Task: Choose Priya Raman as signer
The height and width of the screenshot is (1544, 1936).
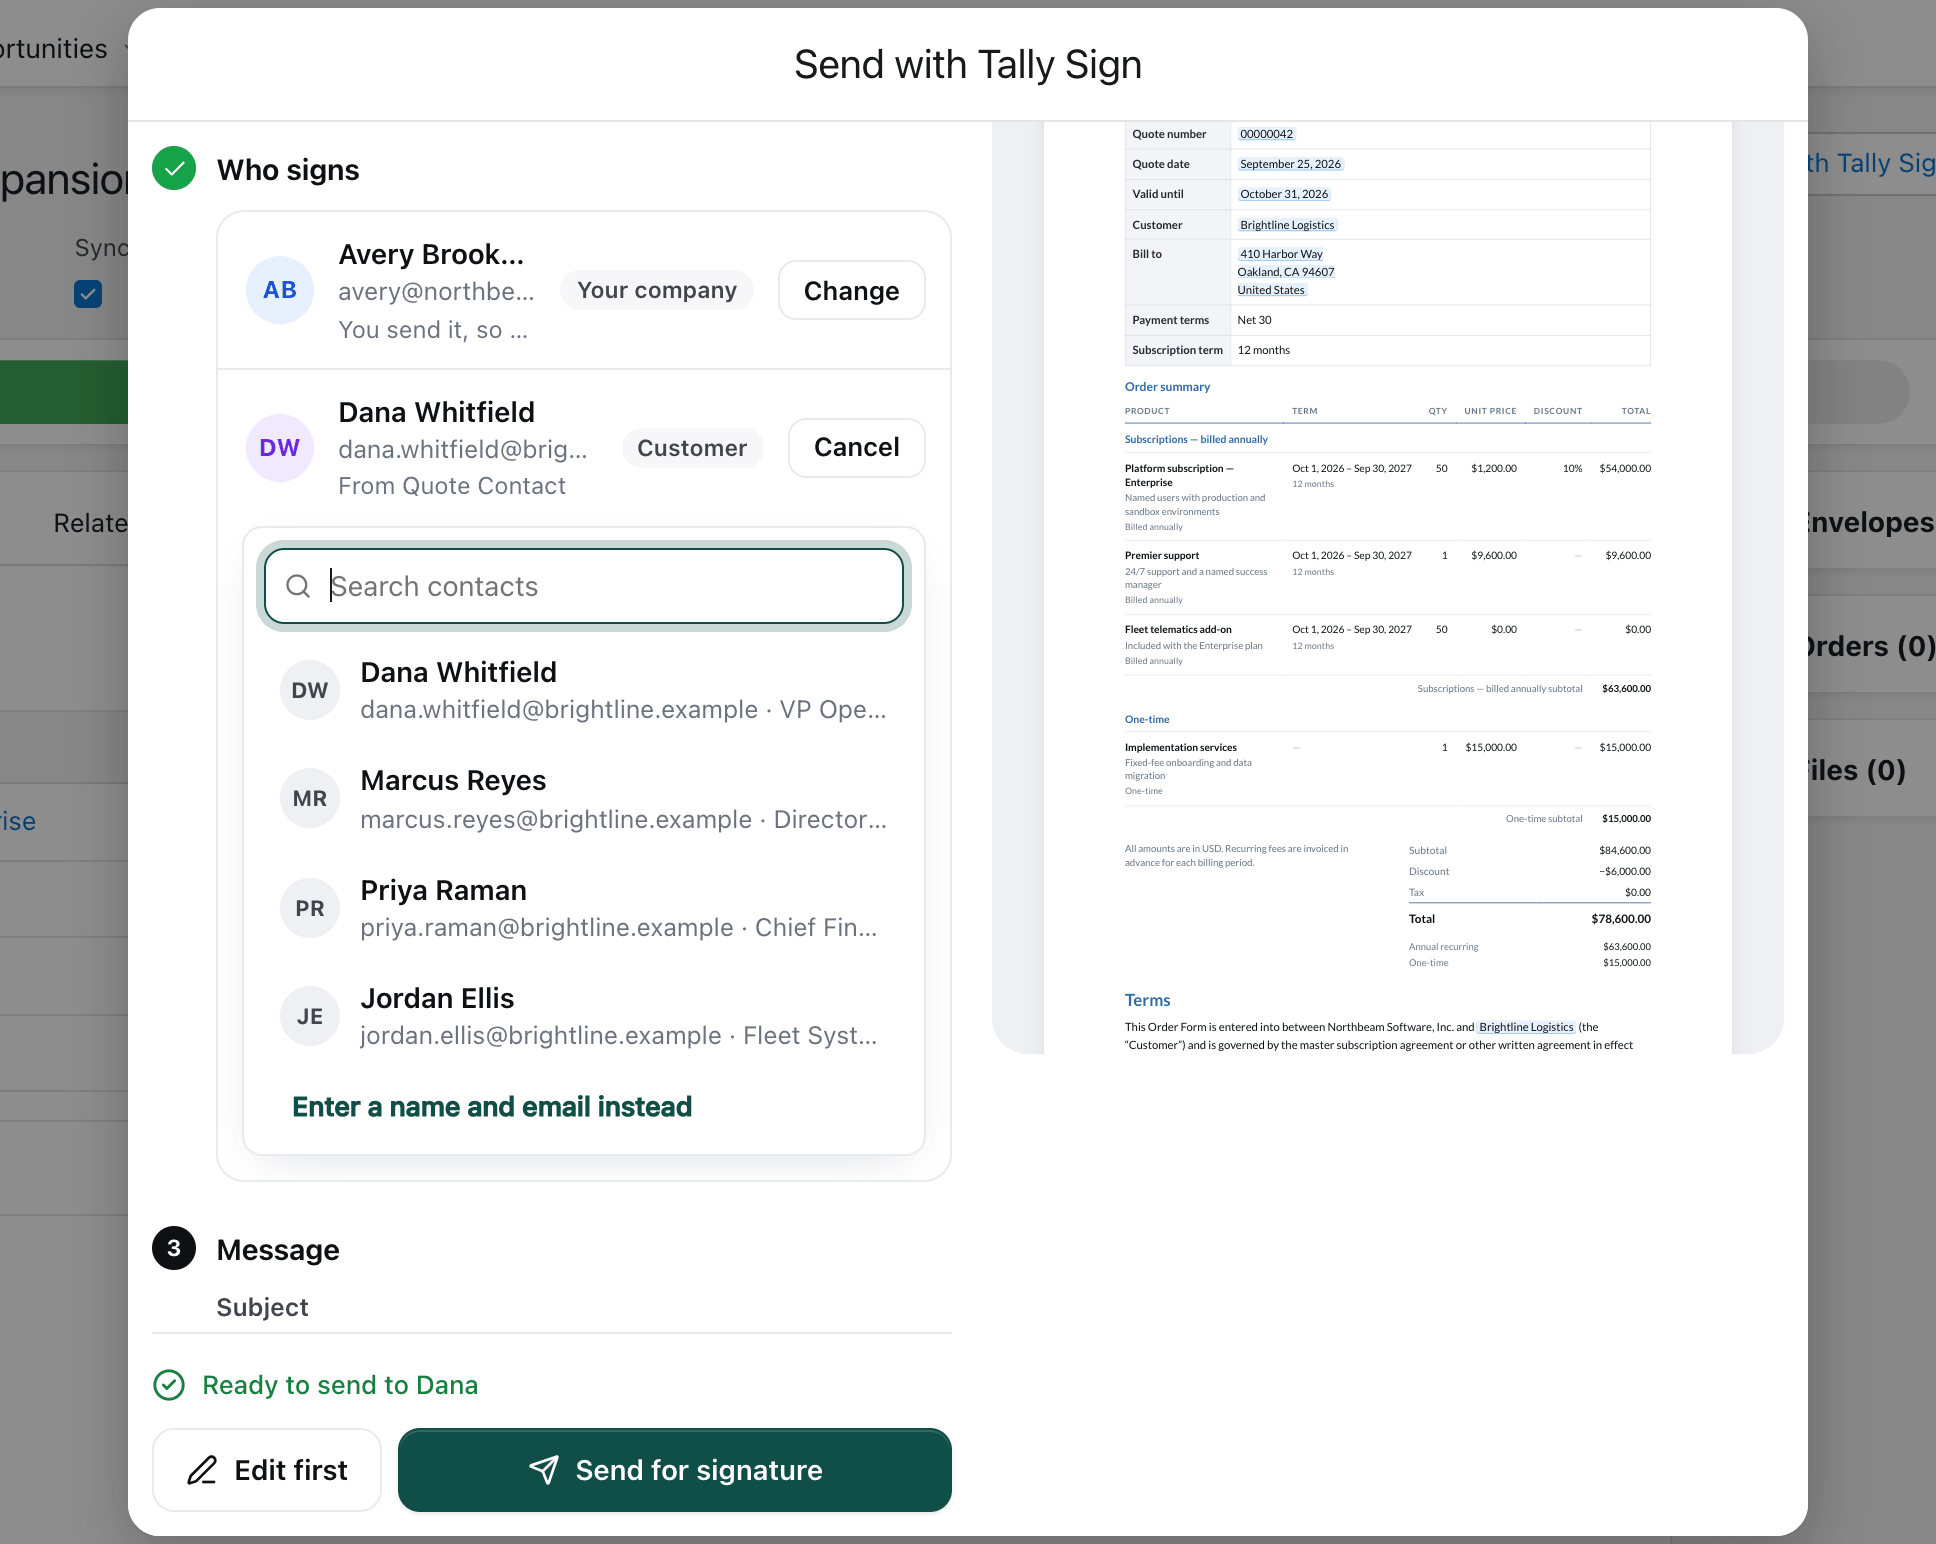Action: [584, 908]
